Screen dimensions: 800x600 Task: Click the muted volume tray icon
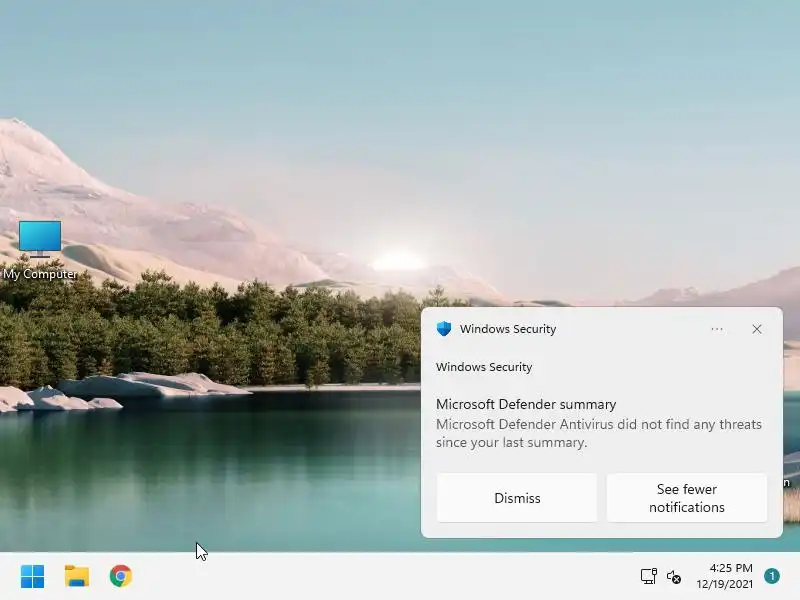[x=673, y=577]
